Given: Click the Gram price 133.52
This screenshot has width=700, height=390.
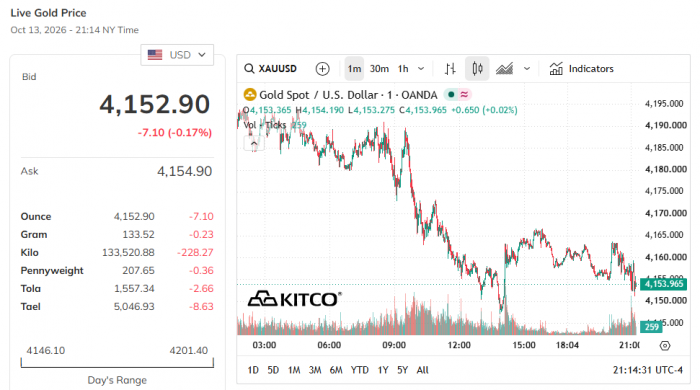Looking at the screenshot, I should point(138,235).
